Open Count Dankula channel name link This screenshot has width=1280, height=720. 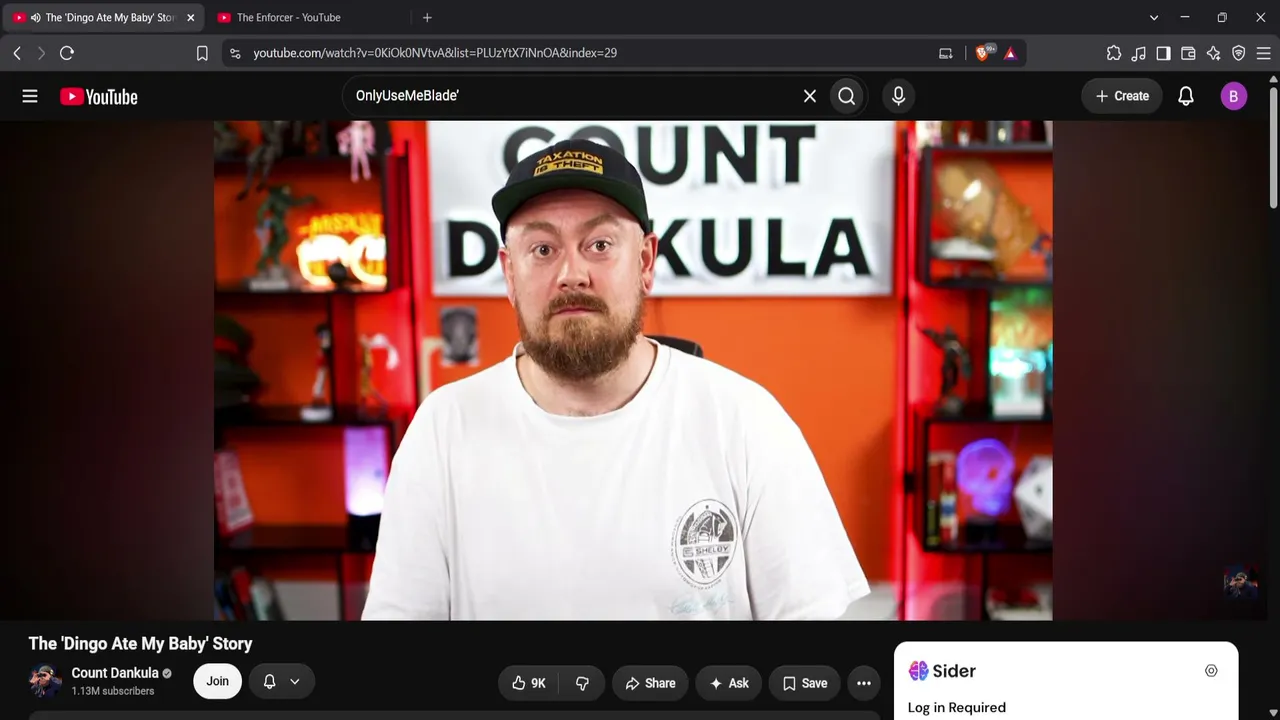pyautogui.click(x=115, y=673)
